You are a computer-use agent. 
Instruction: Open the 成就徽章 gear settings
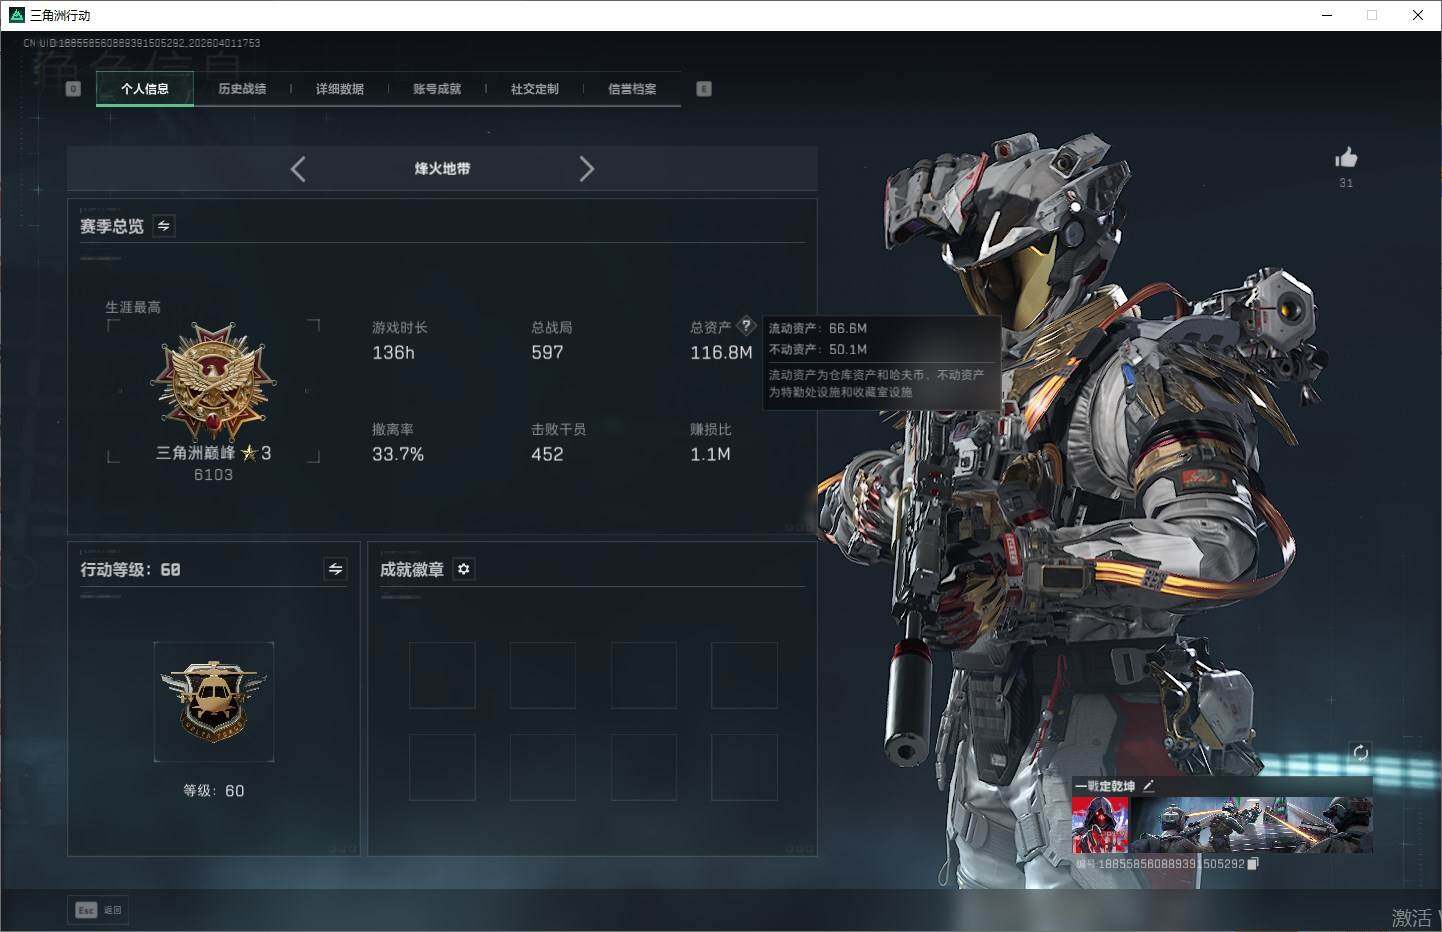(x=464, y=569)
